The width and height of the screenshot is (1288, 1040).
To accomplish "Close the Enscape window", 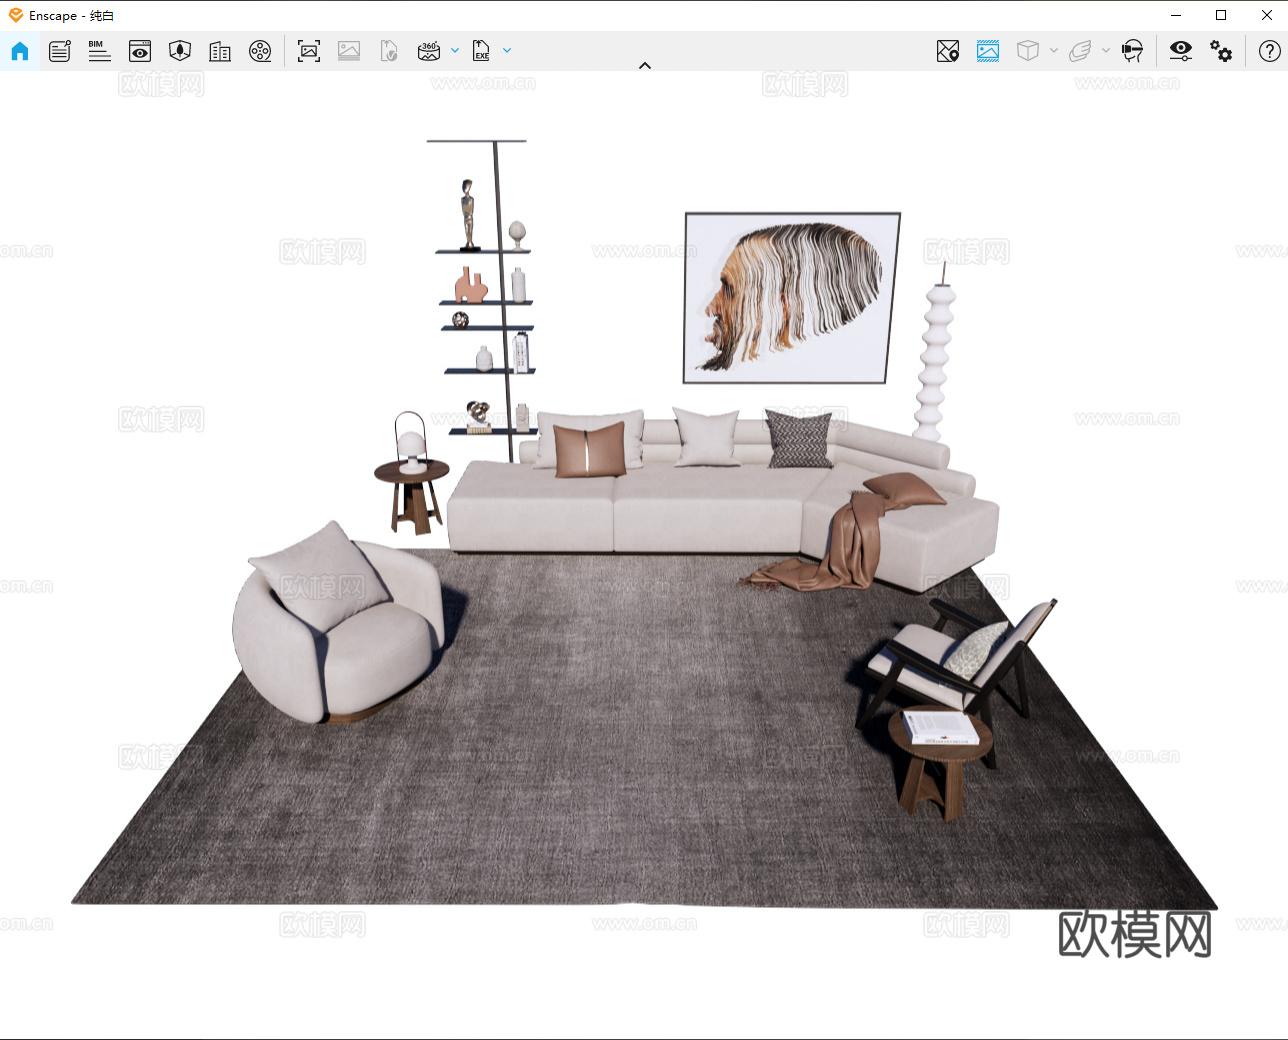I will point(1266,15).
